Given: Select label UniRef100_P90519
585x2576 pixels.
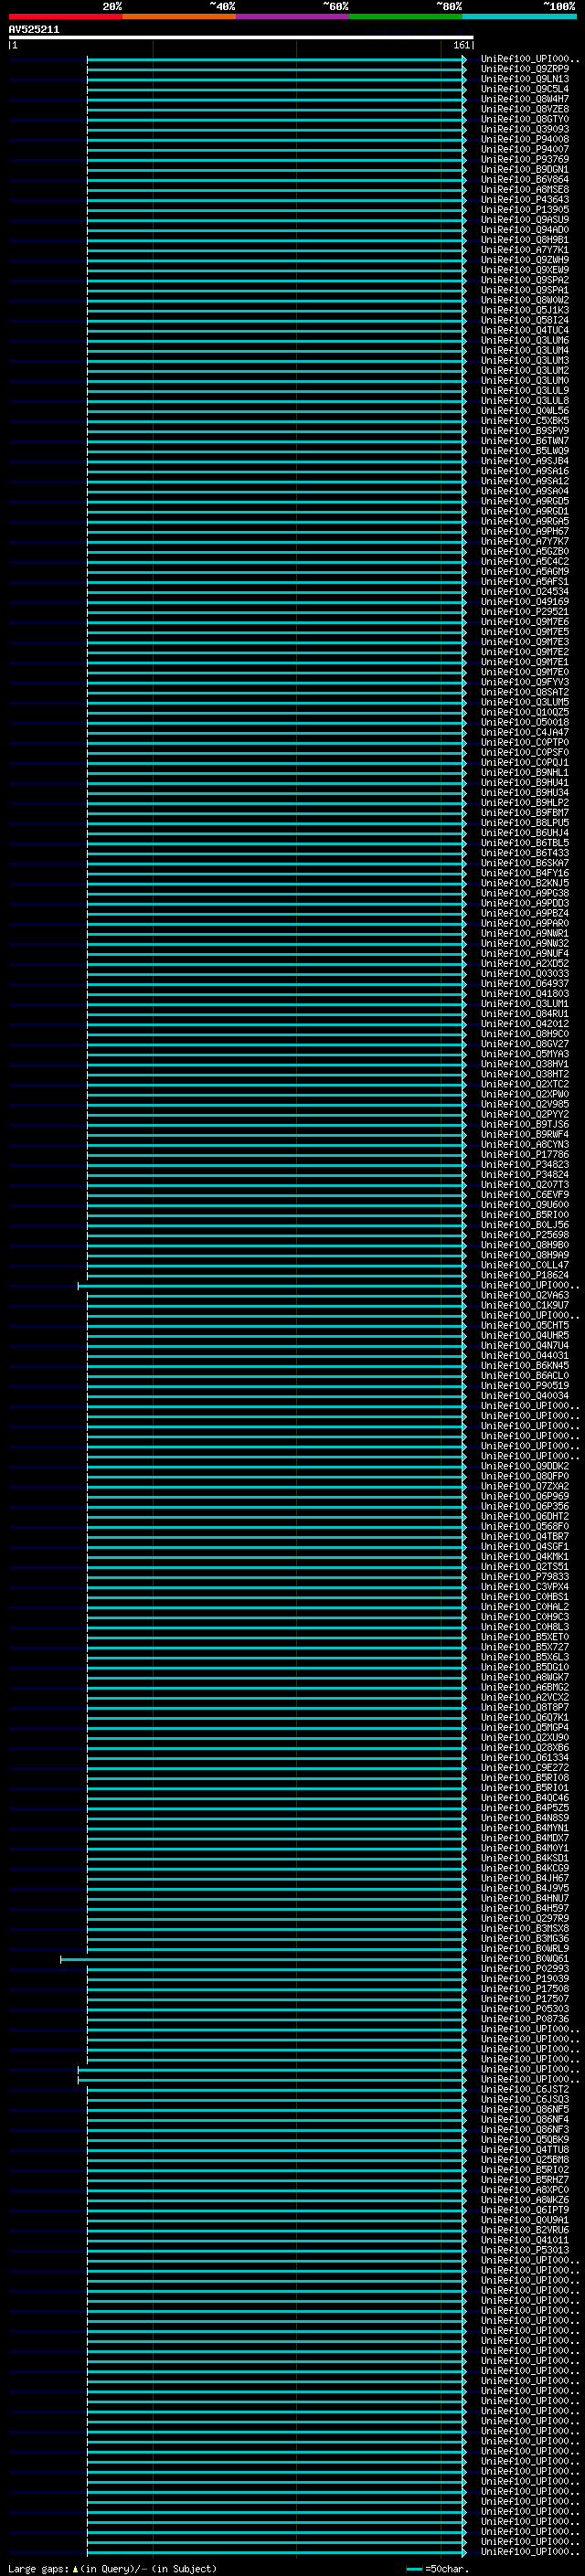Looking at the screenshot, I should 525,1386.
